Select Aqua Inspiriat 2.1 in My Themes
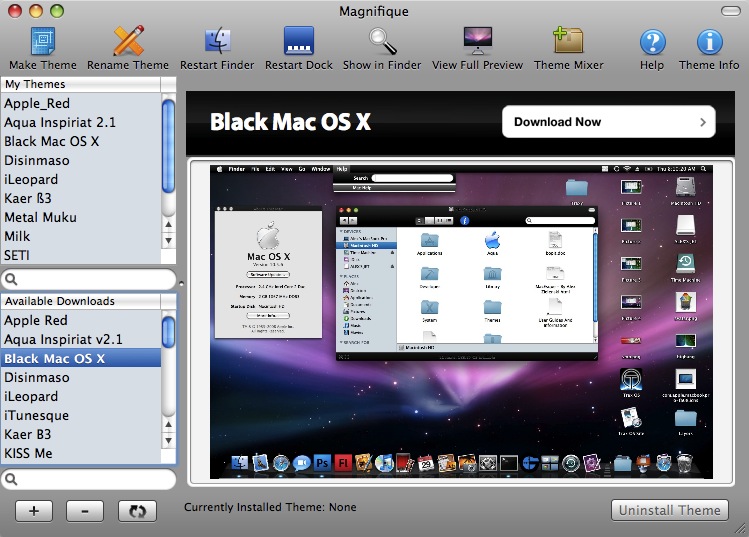Viewport: 749px width, 537px height. [81, 122]
